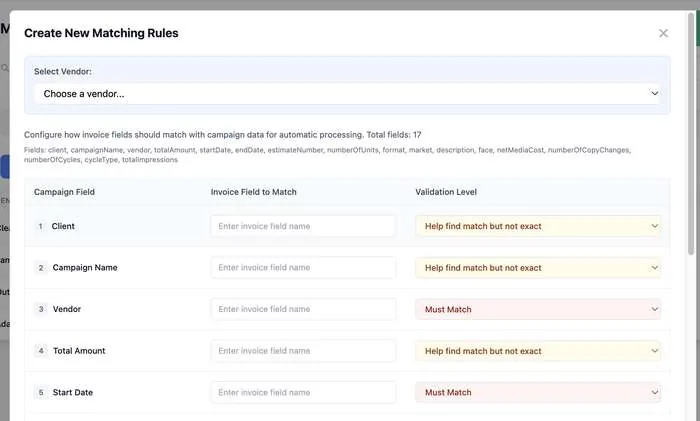Image resolution: width=700 pixels, height=421 pixels.
Task: Click the Campaign Field column header
Action: (64, 192)
